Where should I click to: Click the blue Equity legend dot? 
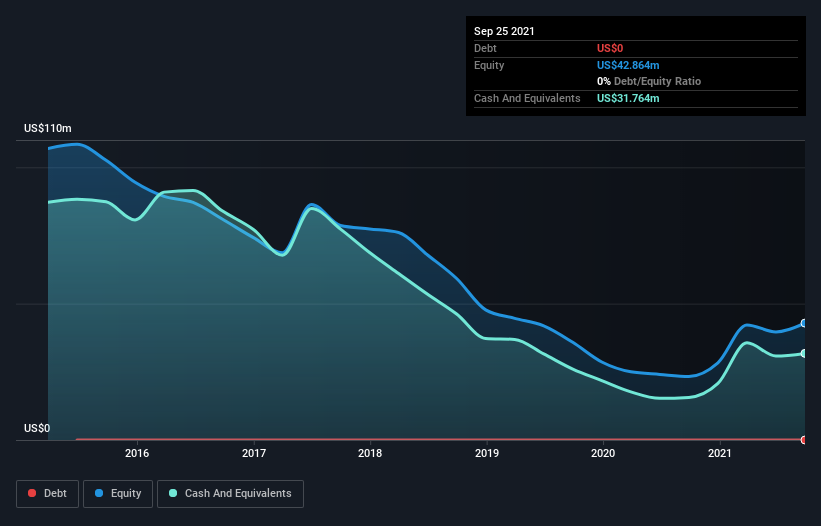click(99, 493)
